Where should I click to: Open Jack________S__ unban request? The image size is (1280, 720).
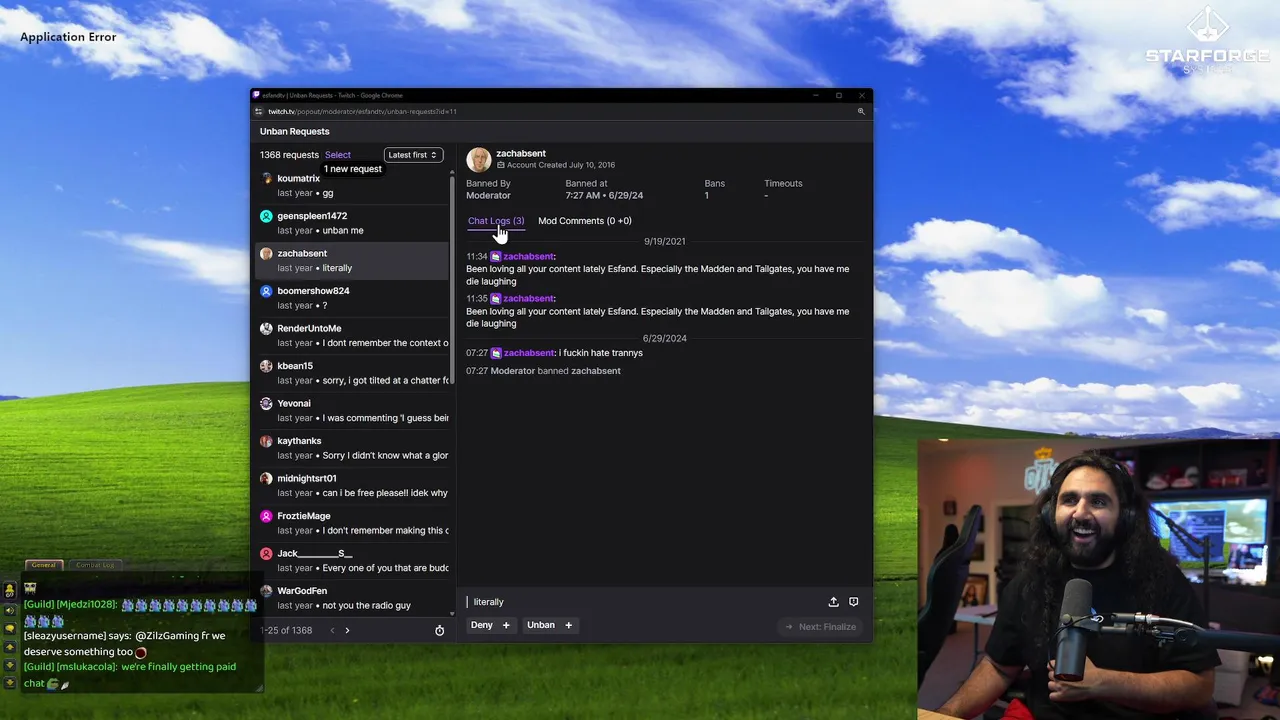(x=352, y=561)
